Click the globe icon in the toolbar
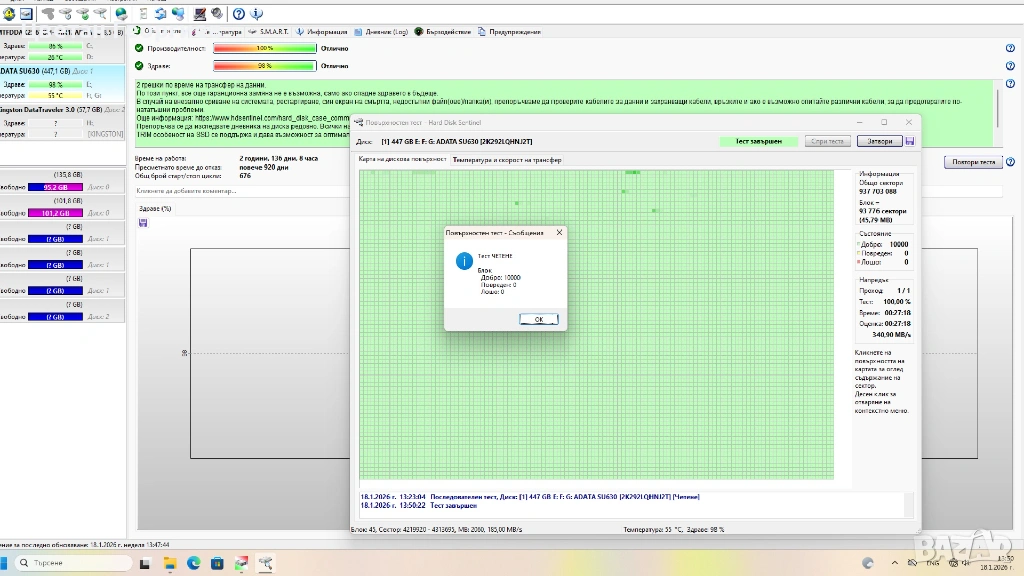The width and height of the screenshot is (1024, 576). pyautogui.click(x=121, y=14)
